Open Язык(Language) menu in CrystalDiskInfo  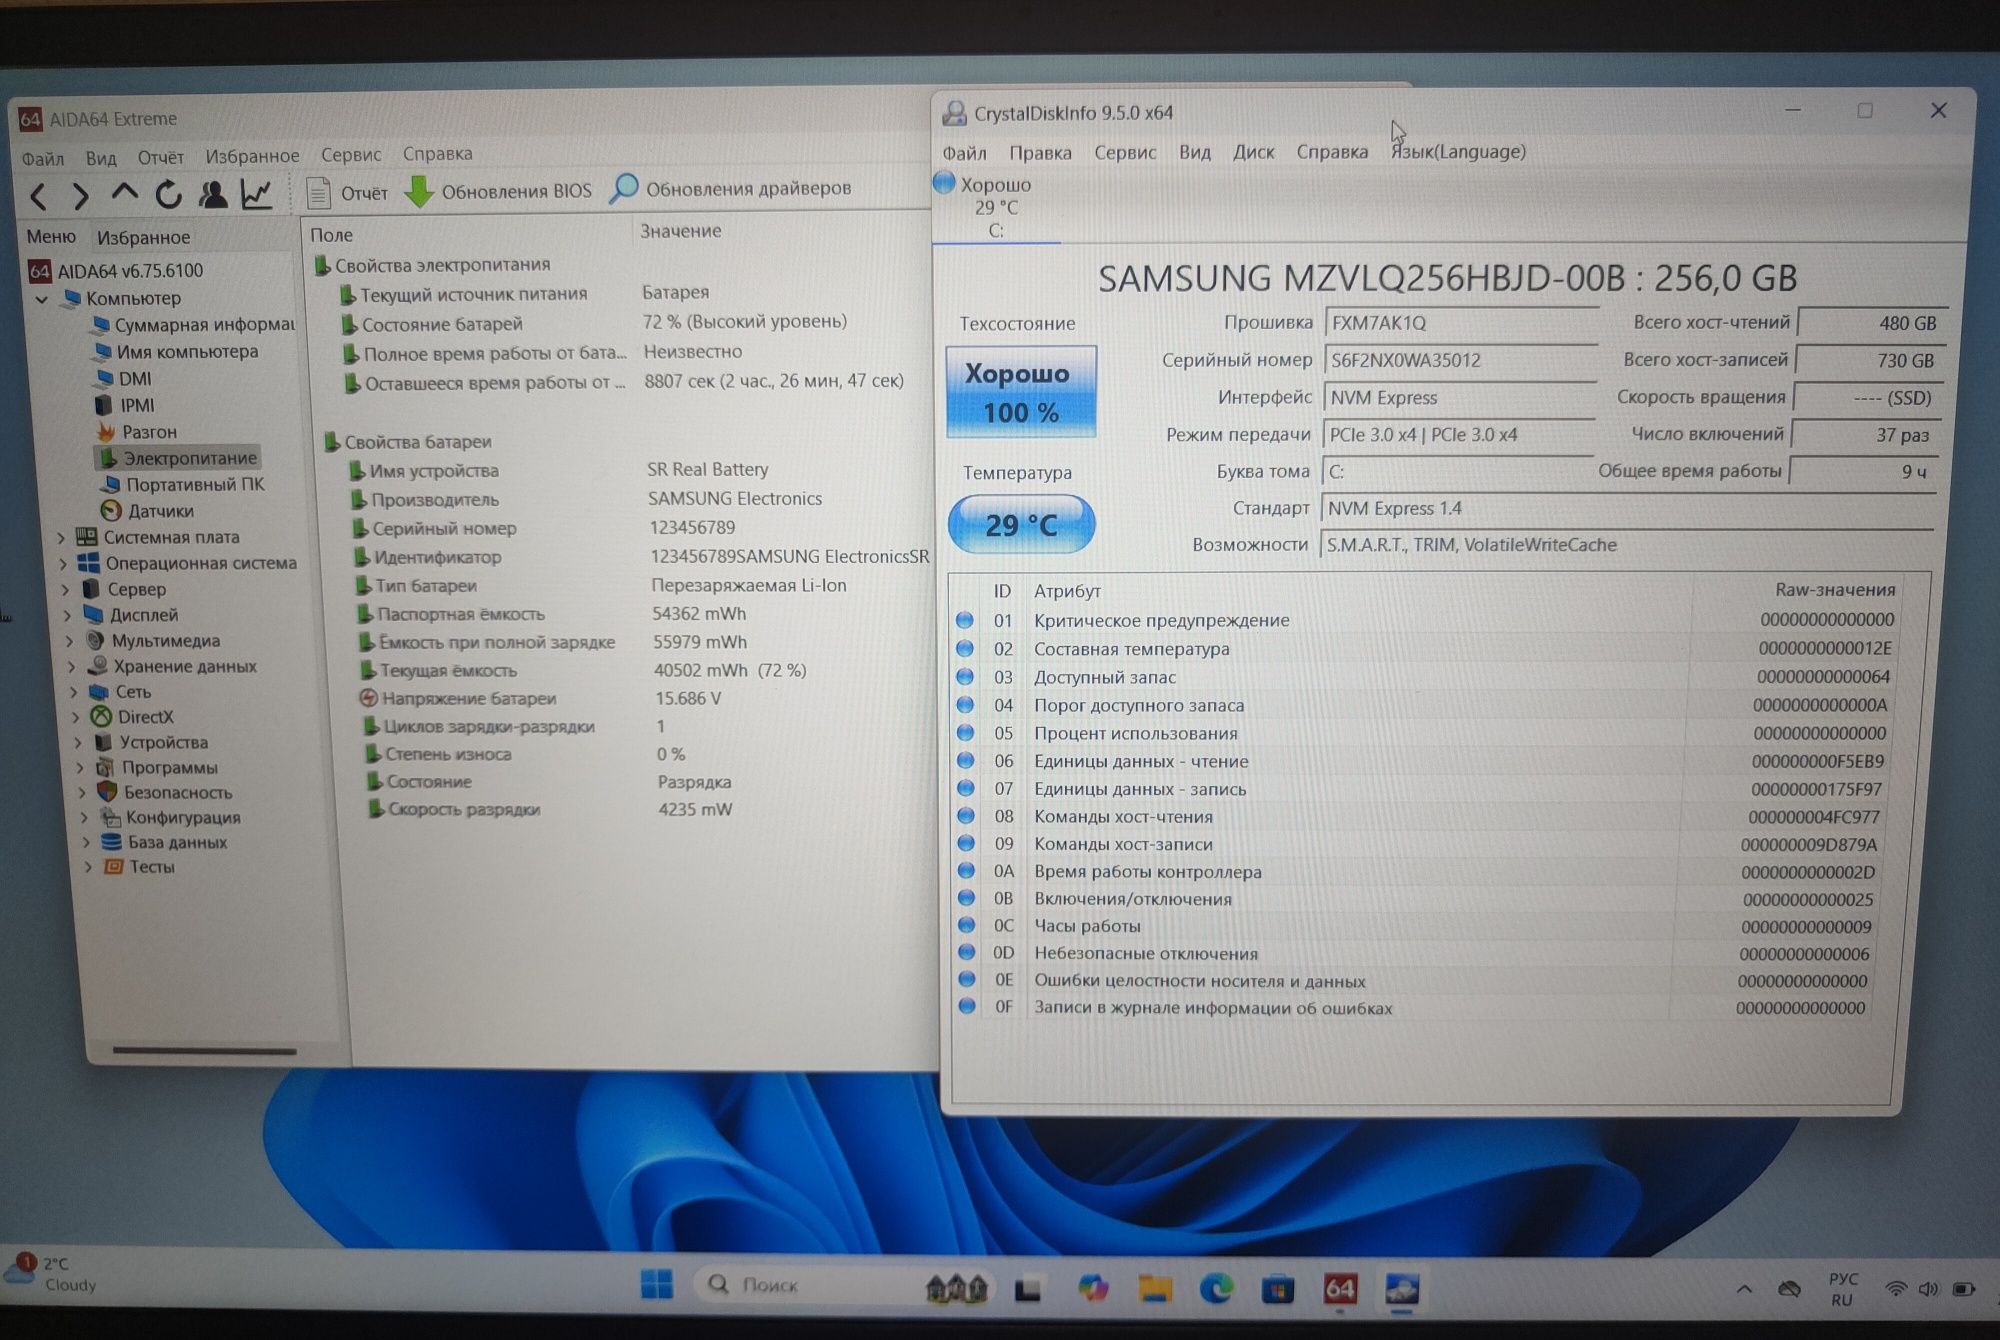pyautogui.click(x=1459, y=151)
